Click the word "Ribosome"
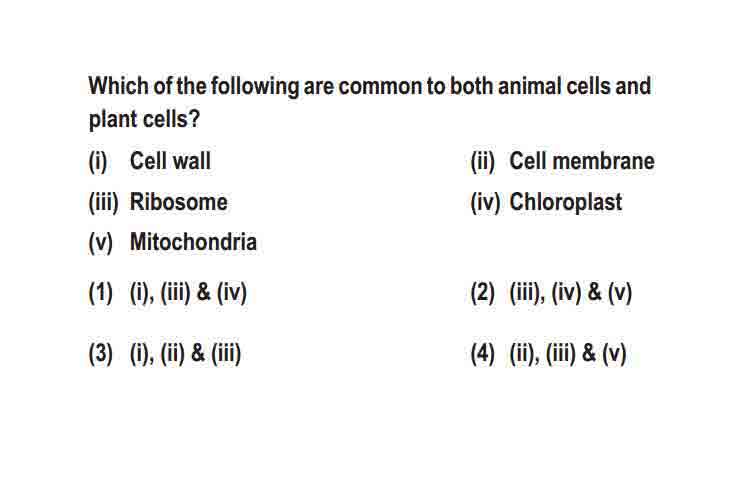This screenshot has width=750, height=500. 179,202
